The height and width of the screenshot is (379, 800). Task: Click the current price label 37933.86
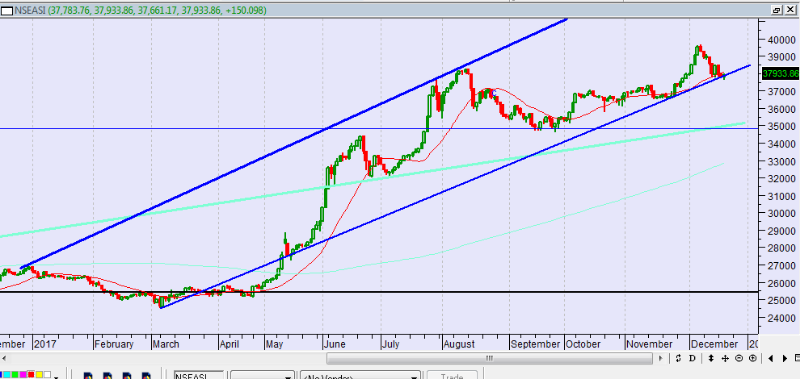coord(781,73)
